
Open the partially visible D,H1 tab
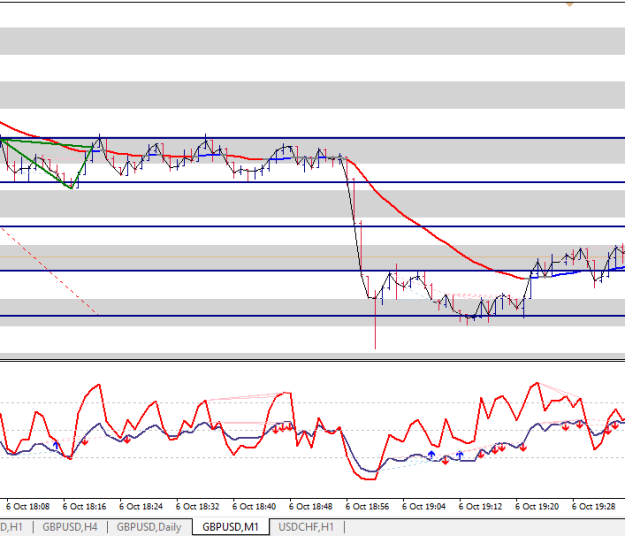click(x=11, y=527)
